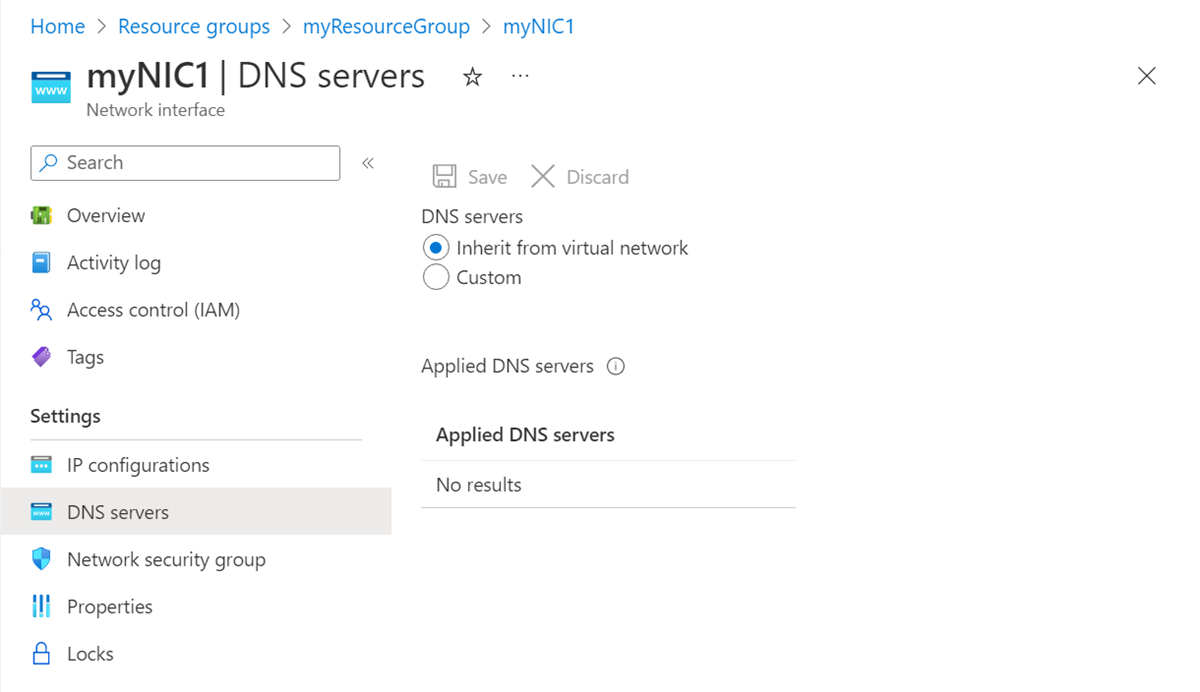The width and height of the screenshot is (1200, 692).
Task: Open the more options ellipsis menu
Action: tap(519, 76)
